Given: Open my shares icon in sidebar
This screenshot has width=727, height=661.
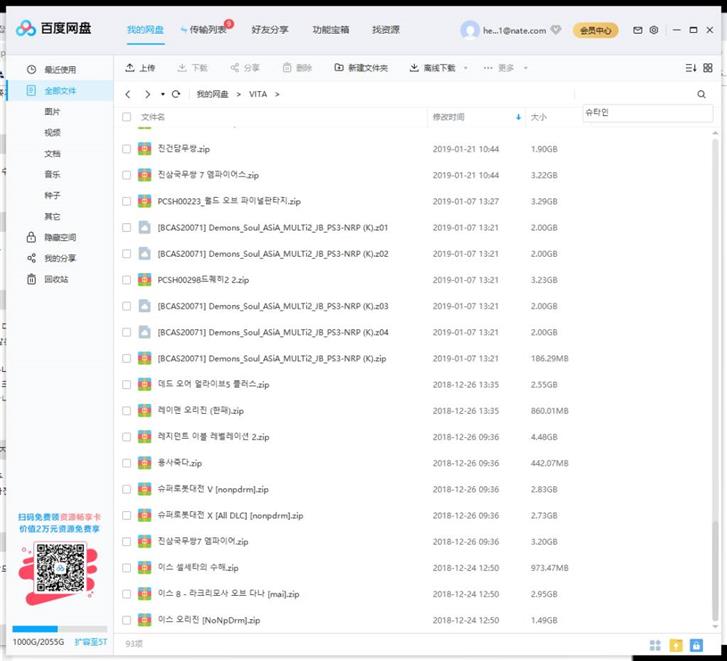Looking at the screenshot, I should click(31, 258).
